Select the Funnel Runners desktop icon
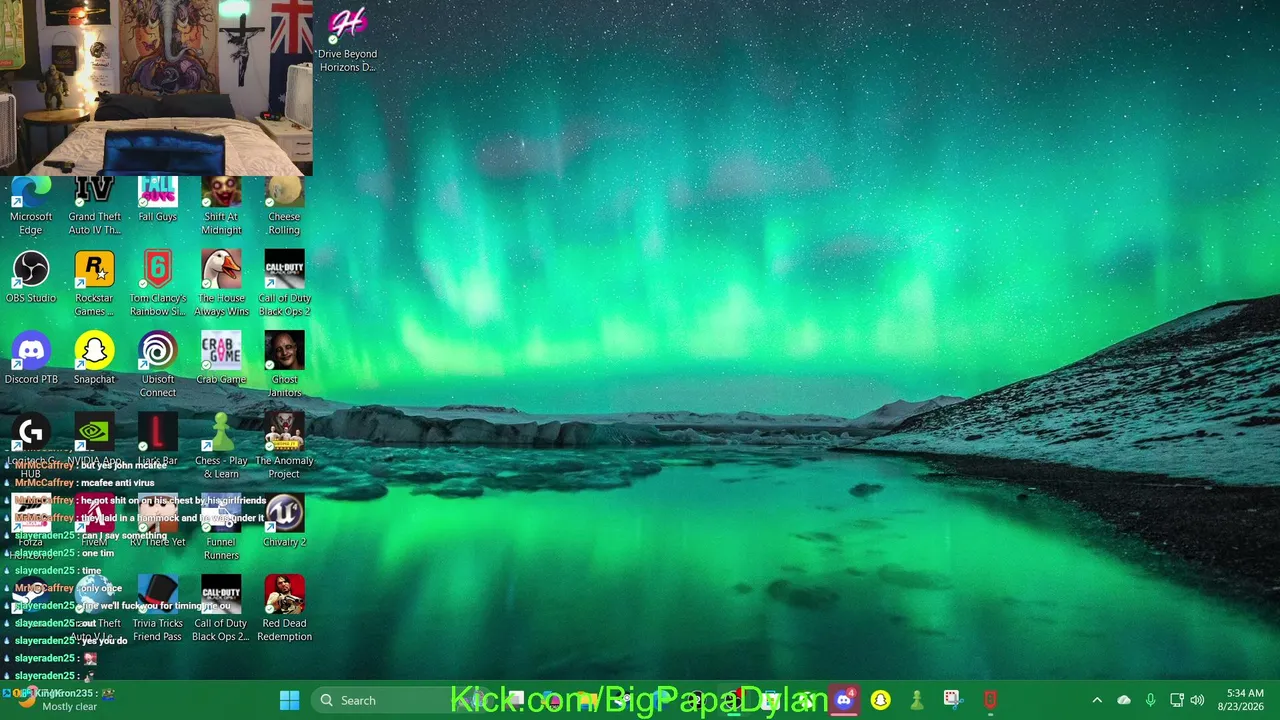Viewport: 1280px width, 720px height. click(221, 528)
